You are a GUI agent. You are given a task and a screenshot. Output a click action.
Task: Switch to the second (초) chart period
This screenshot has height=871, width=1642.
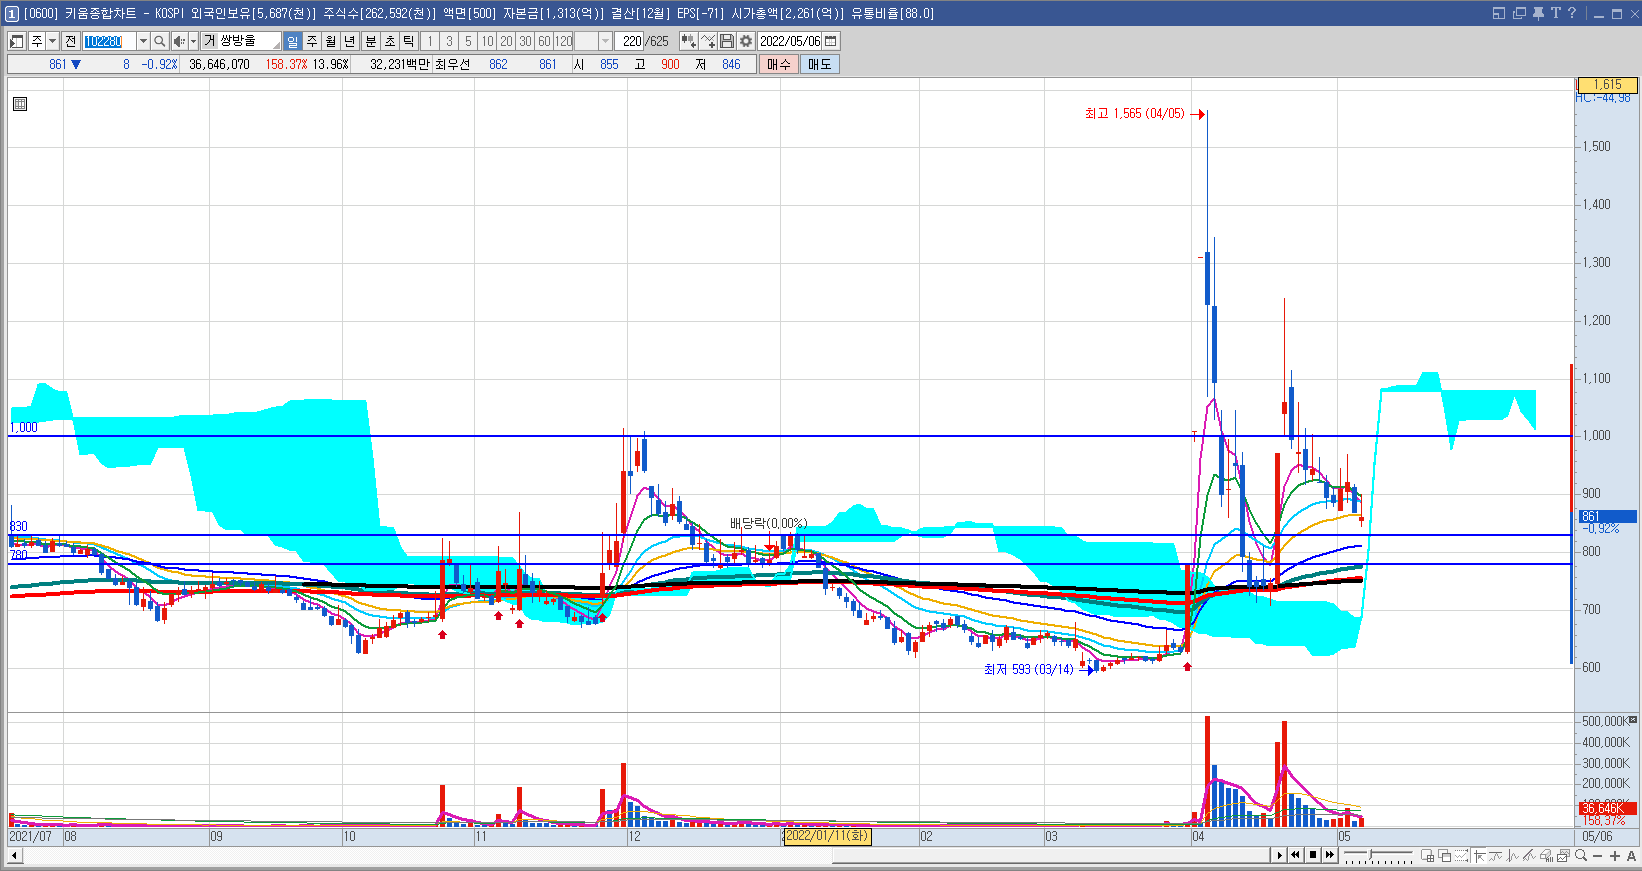click(390, 41)
